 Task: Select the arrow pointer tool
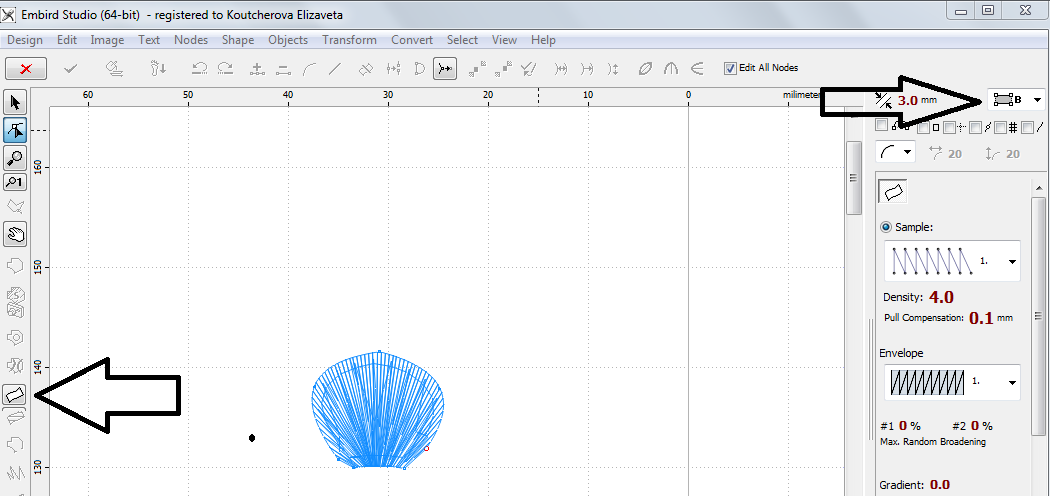coord(15,103)
